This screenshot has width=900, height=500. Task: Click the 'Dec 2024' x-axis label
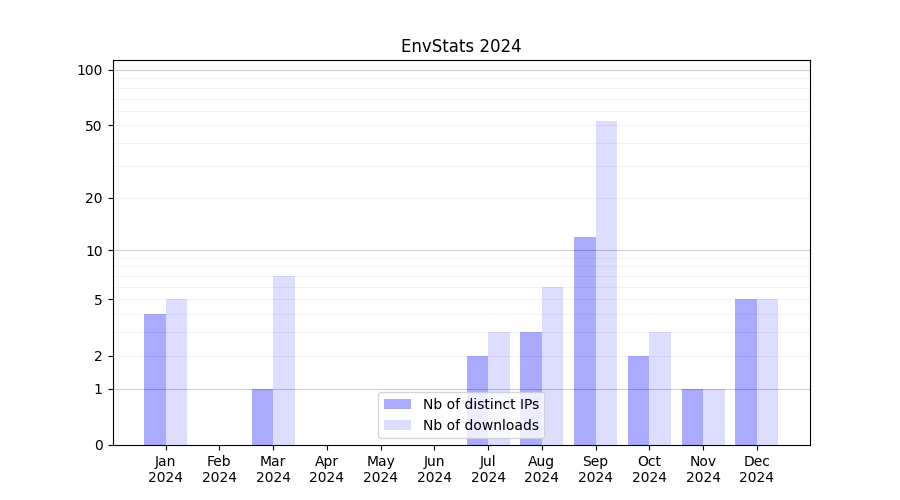[x=757, y=469]
